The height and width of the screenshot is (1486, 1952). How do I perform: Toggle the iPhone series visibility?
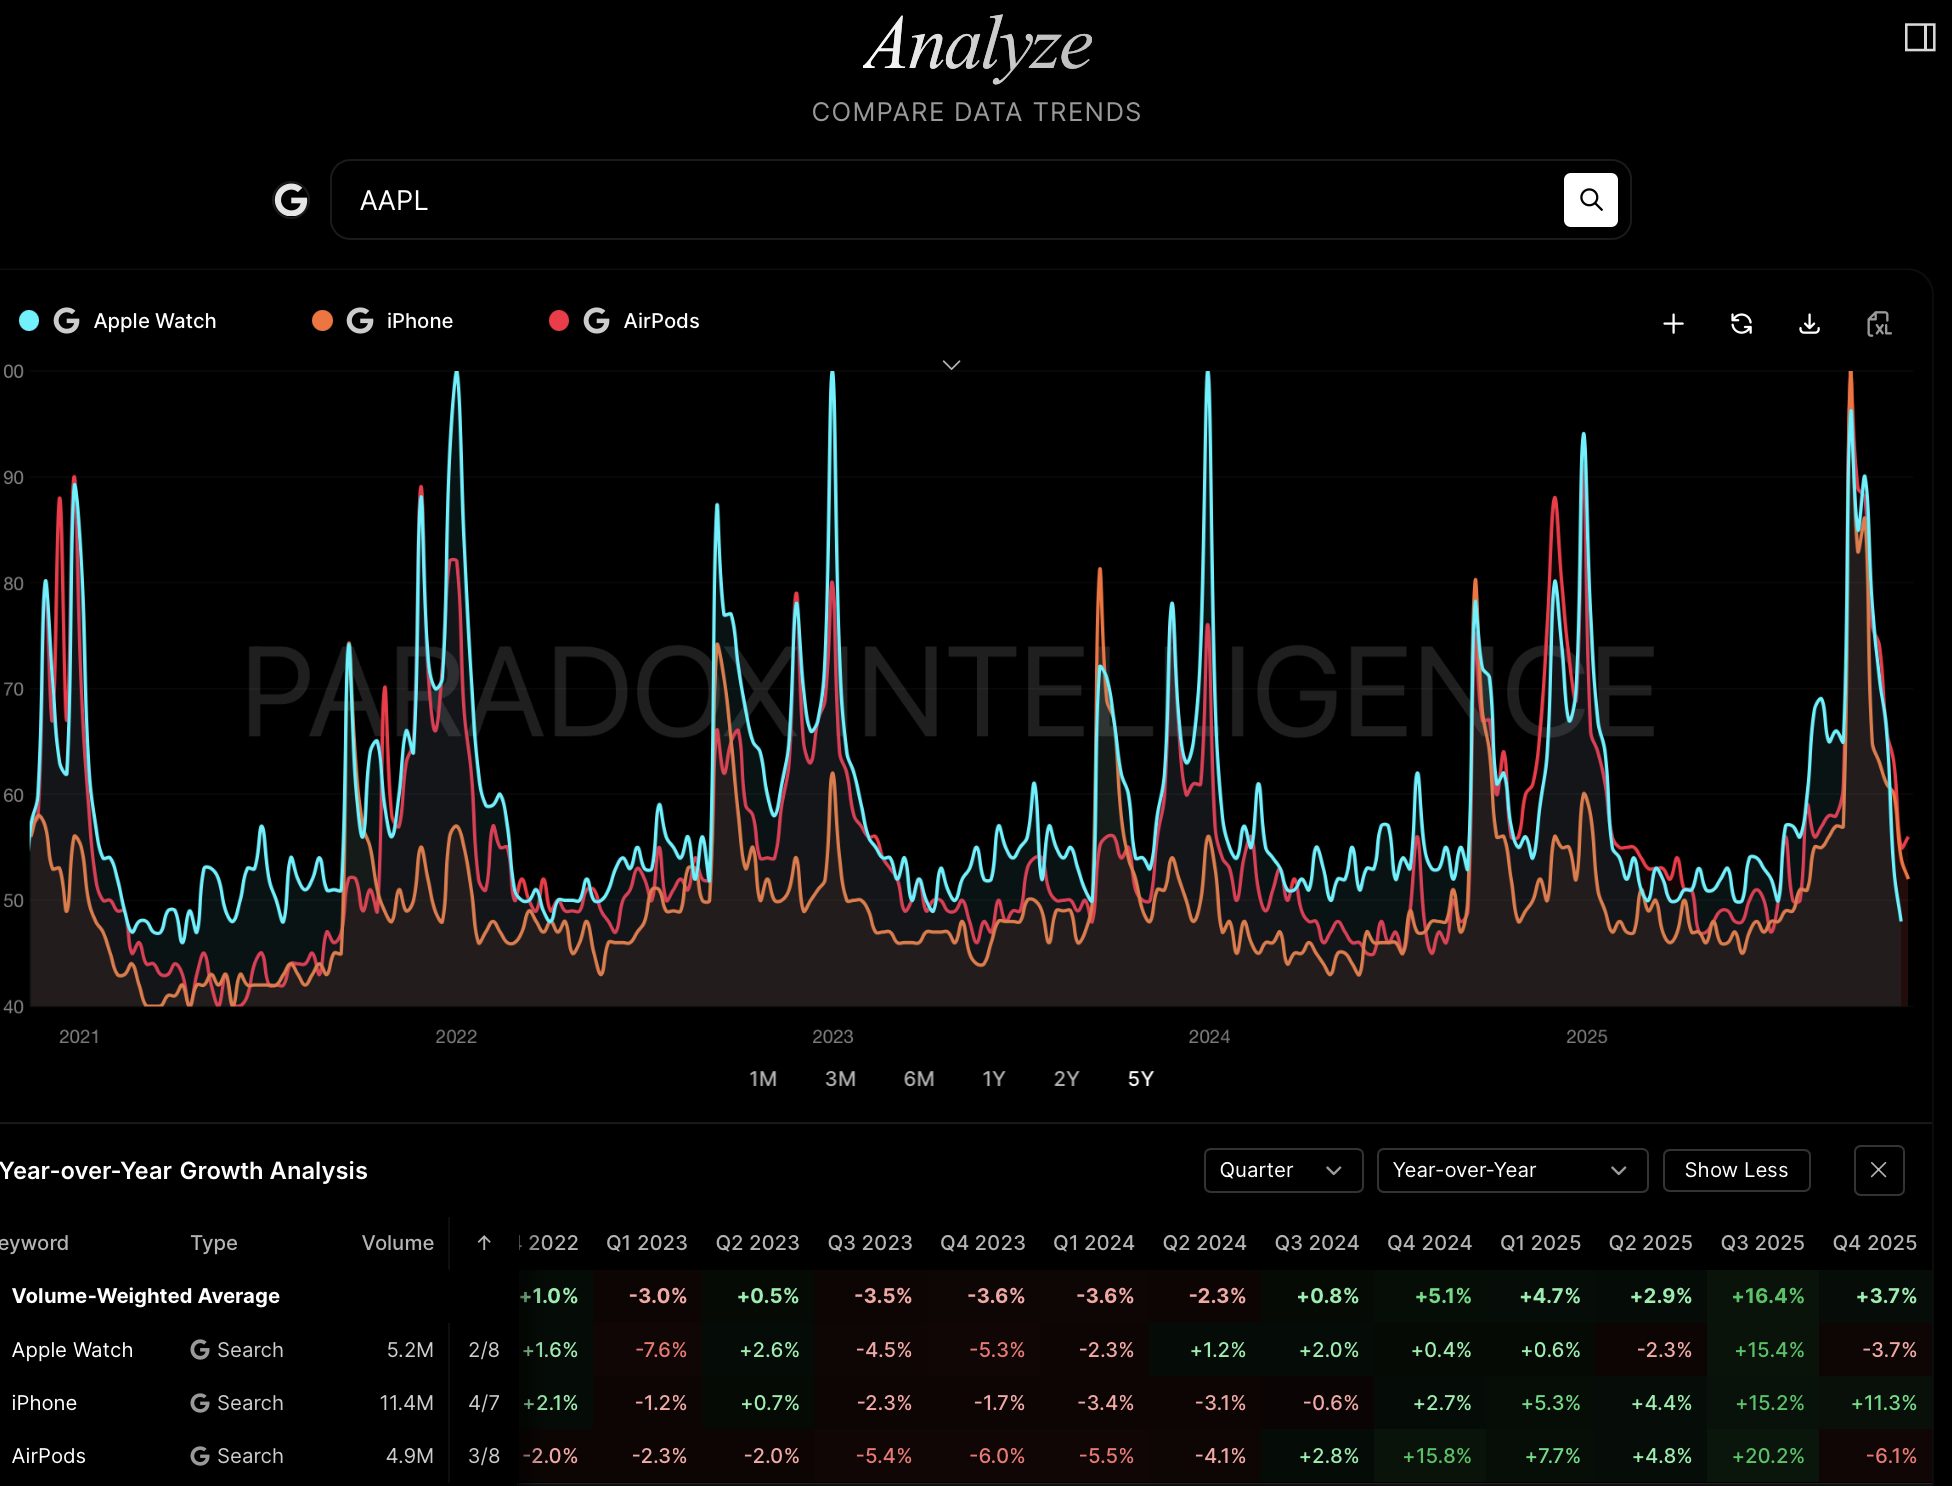coord(322,321)
